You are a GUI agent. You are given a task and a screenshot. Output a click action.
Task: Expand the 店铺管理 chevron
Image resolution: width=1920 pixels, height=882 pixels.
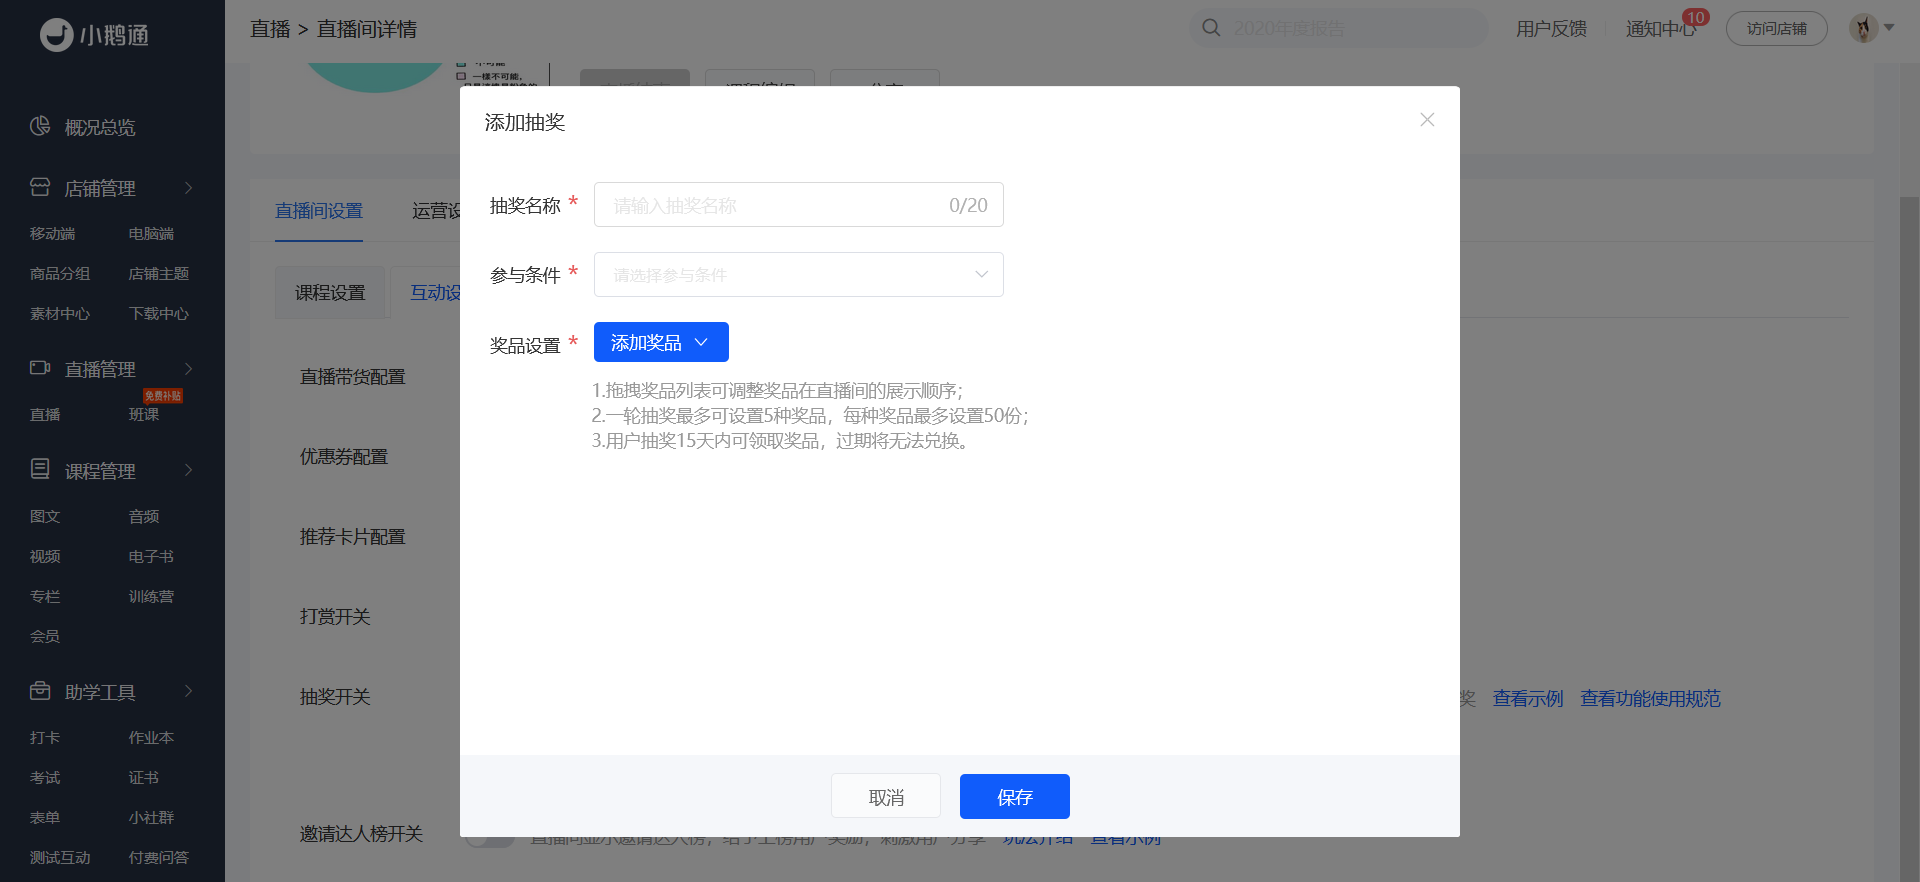[x=188, y=188]
